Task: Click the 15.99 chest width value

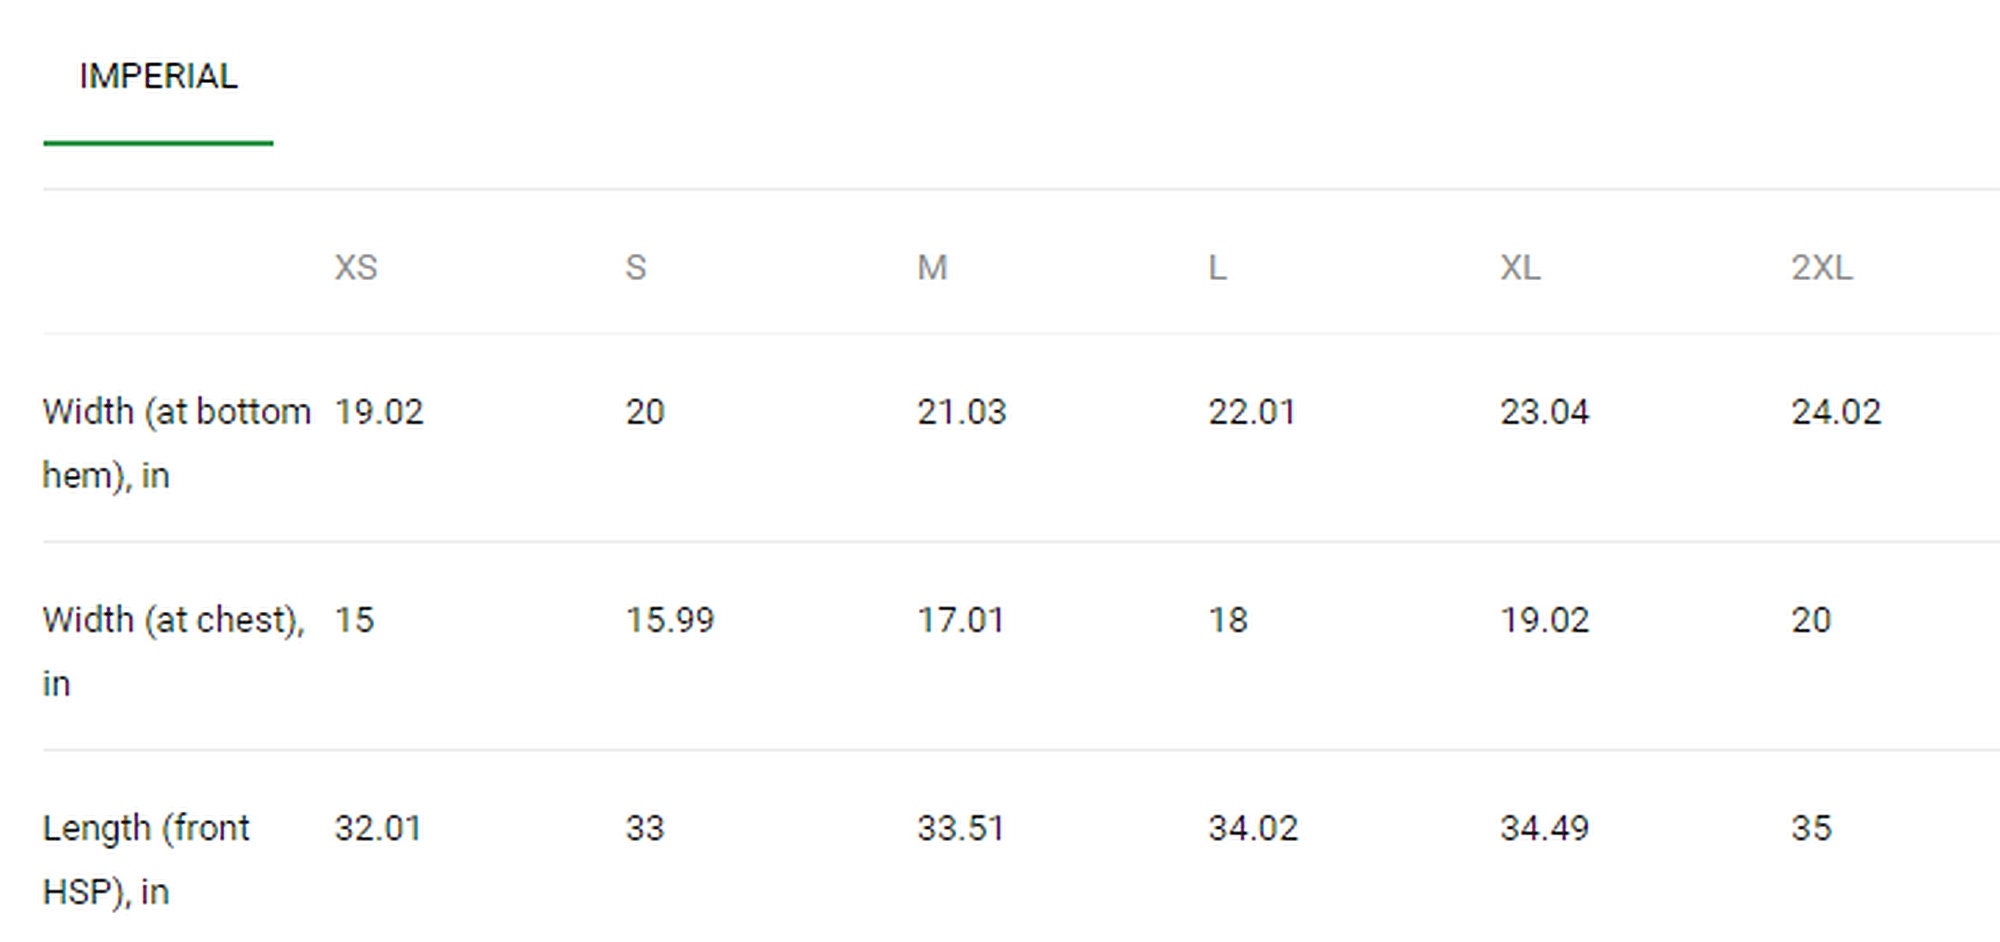Action: [x=670, y=620]
